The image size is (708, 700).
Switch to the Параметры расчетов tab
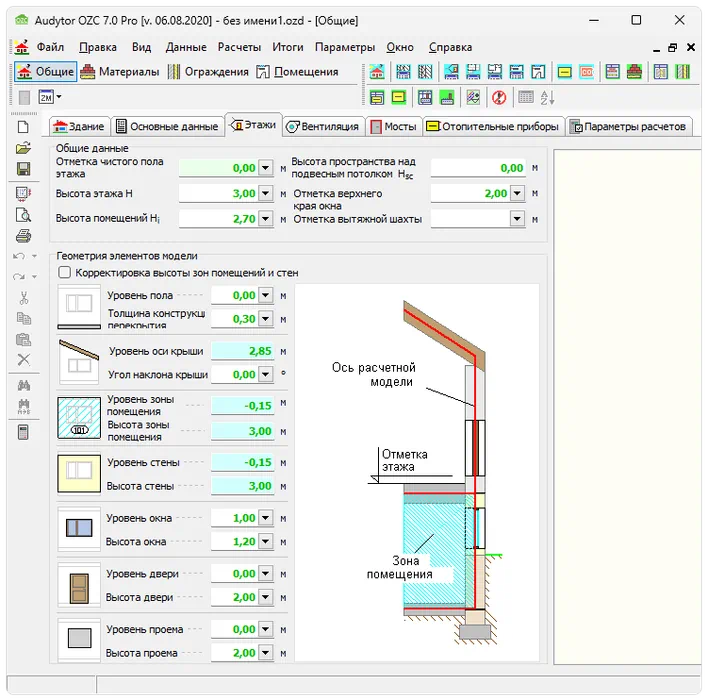point(629,126)
